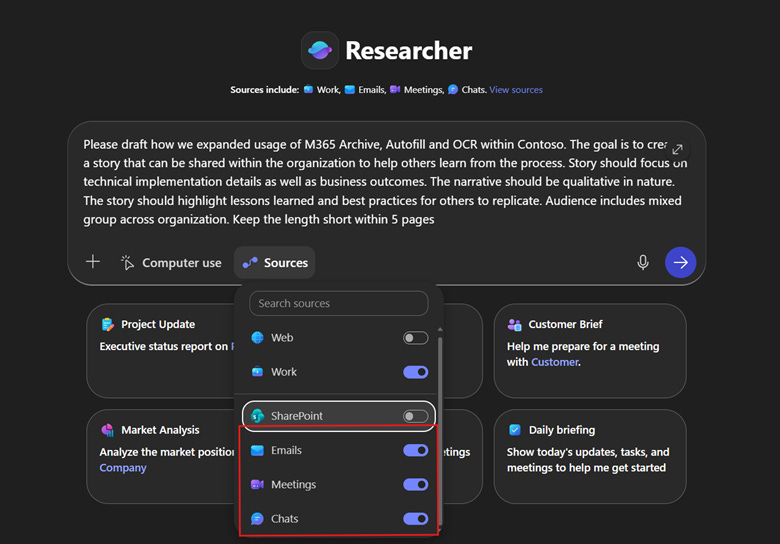Viewport: 780px width, 544px height.
Task: Turn off the Work source toggle
Action: coord(415,372)
